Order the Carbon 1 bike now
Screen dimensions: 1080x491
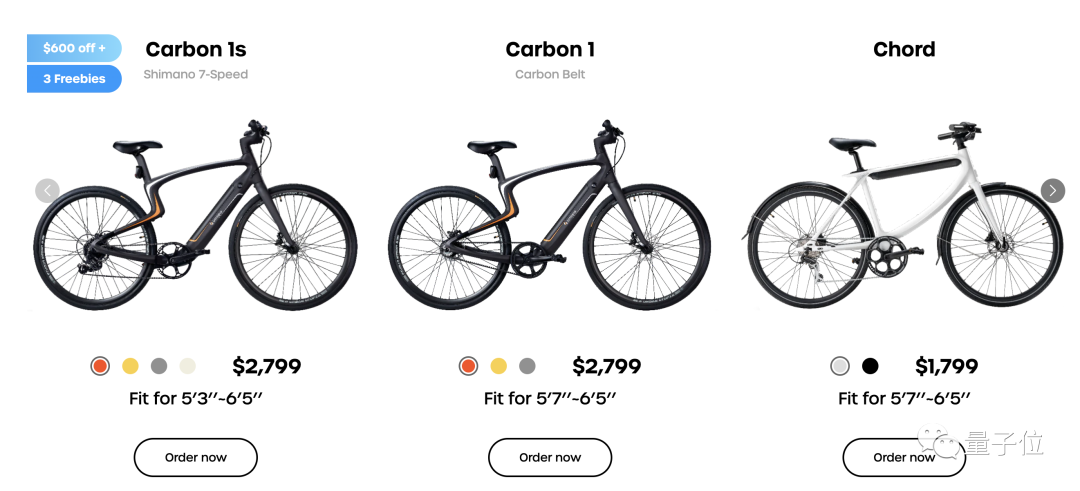coord(550,457)
